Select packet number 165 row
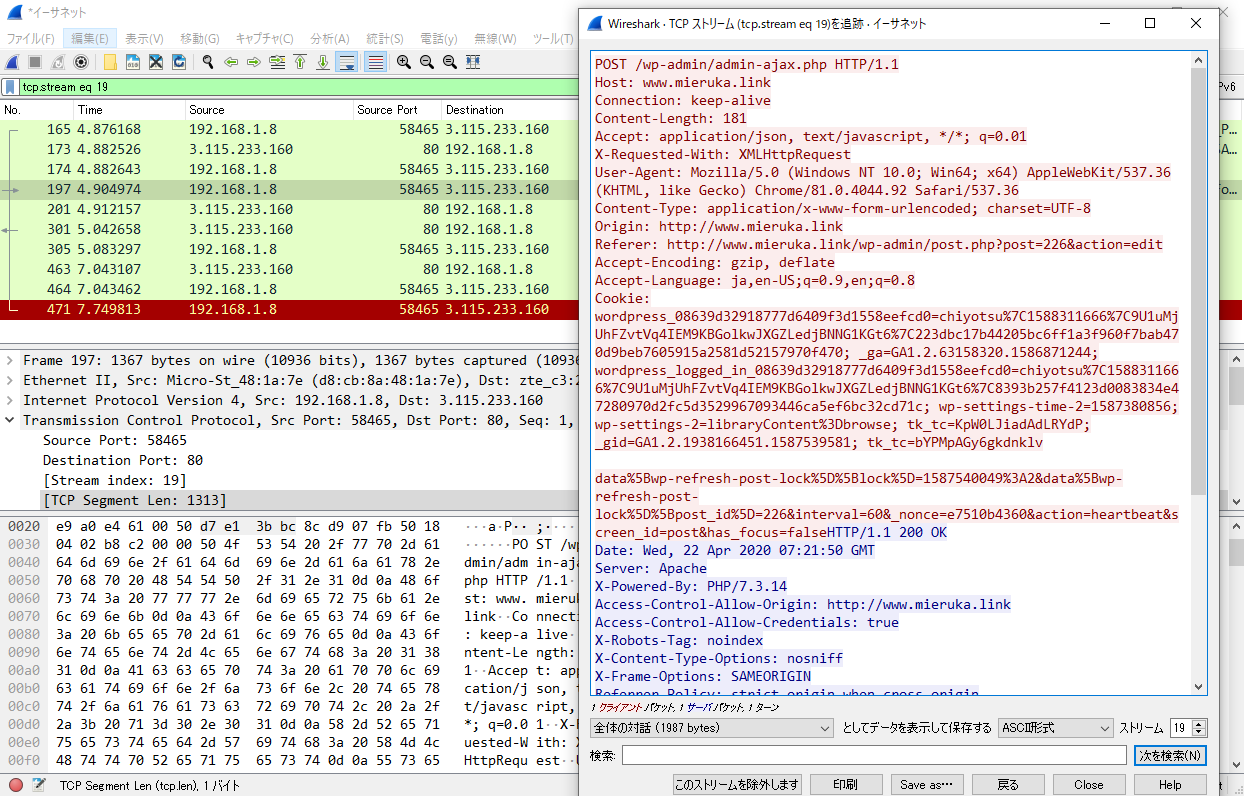The image size is (1244, 796). tap(290, 129)
